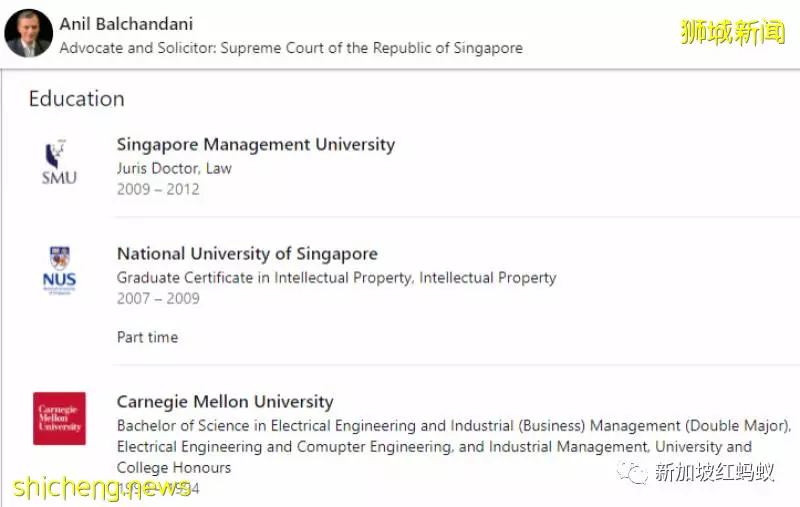This screenshot has height=507, width=800.
Task: Open Carnegie Mellon University page link
Action: (225, 401)
